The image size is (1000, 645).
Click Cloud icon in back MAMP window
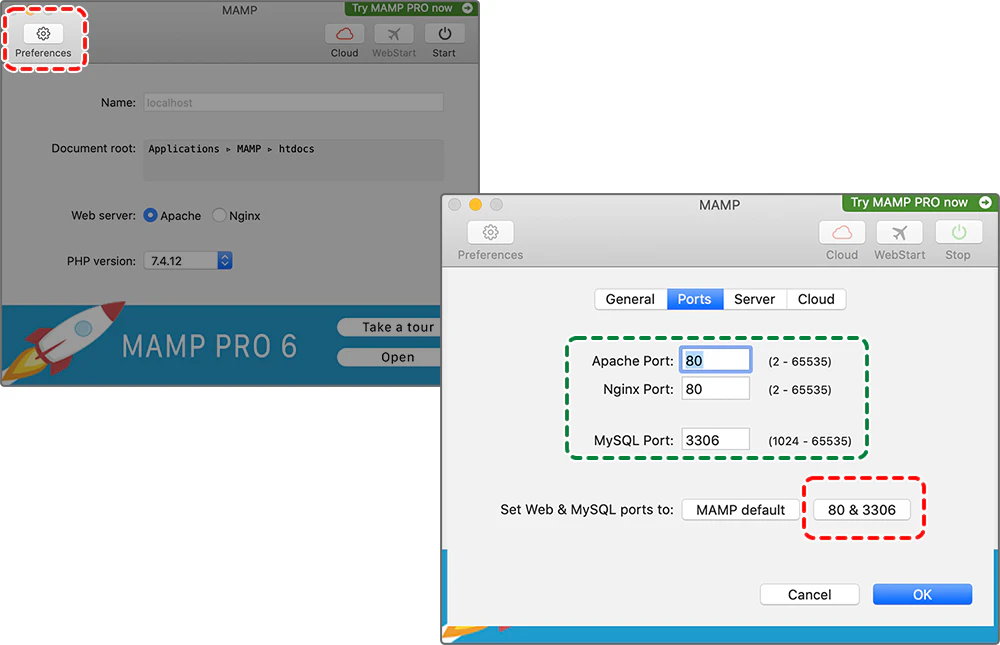click(344, 34)
